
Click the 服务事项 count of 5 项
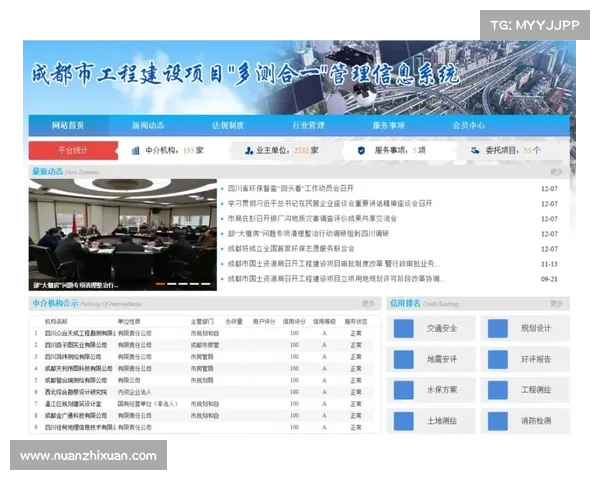(x=419, y=150)
